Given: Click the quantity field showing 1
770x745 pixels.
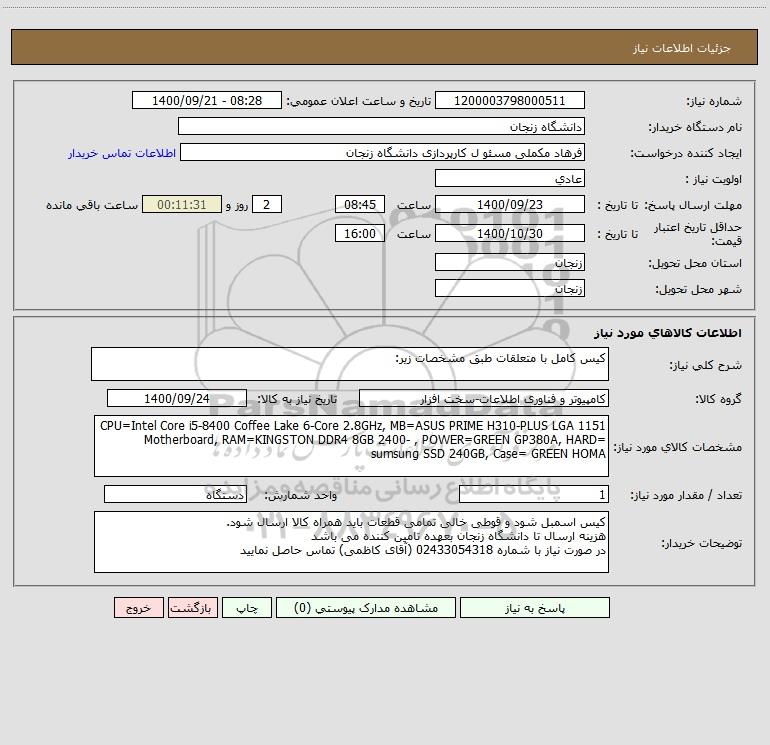Looking at the screenshot, I should click(x=534, y=494).
